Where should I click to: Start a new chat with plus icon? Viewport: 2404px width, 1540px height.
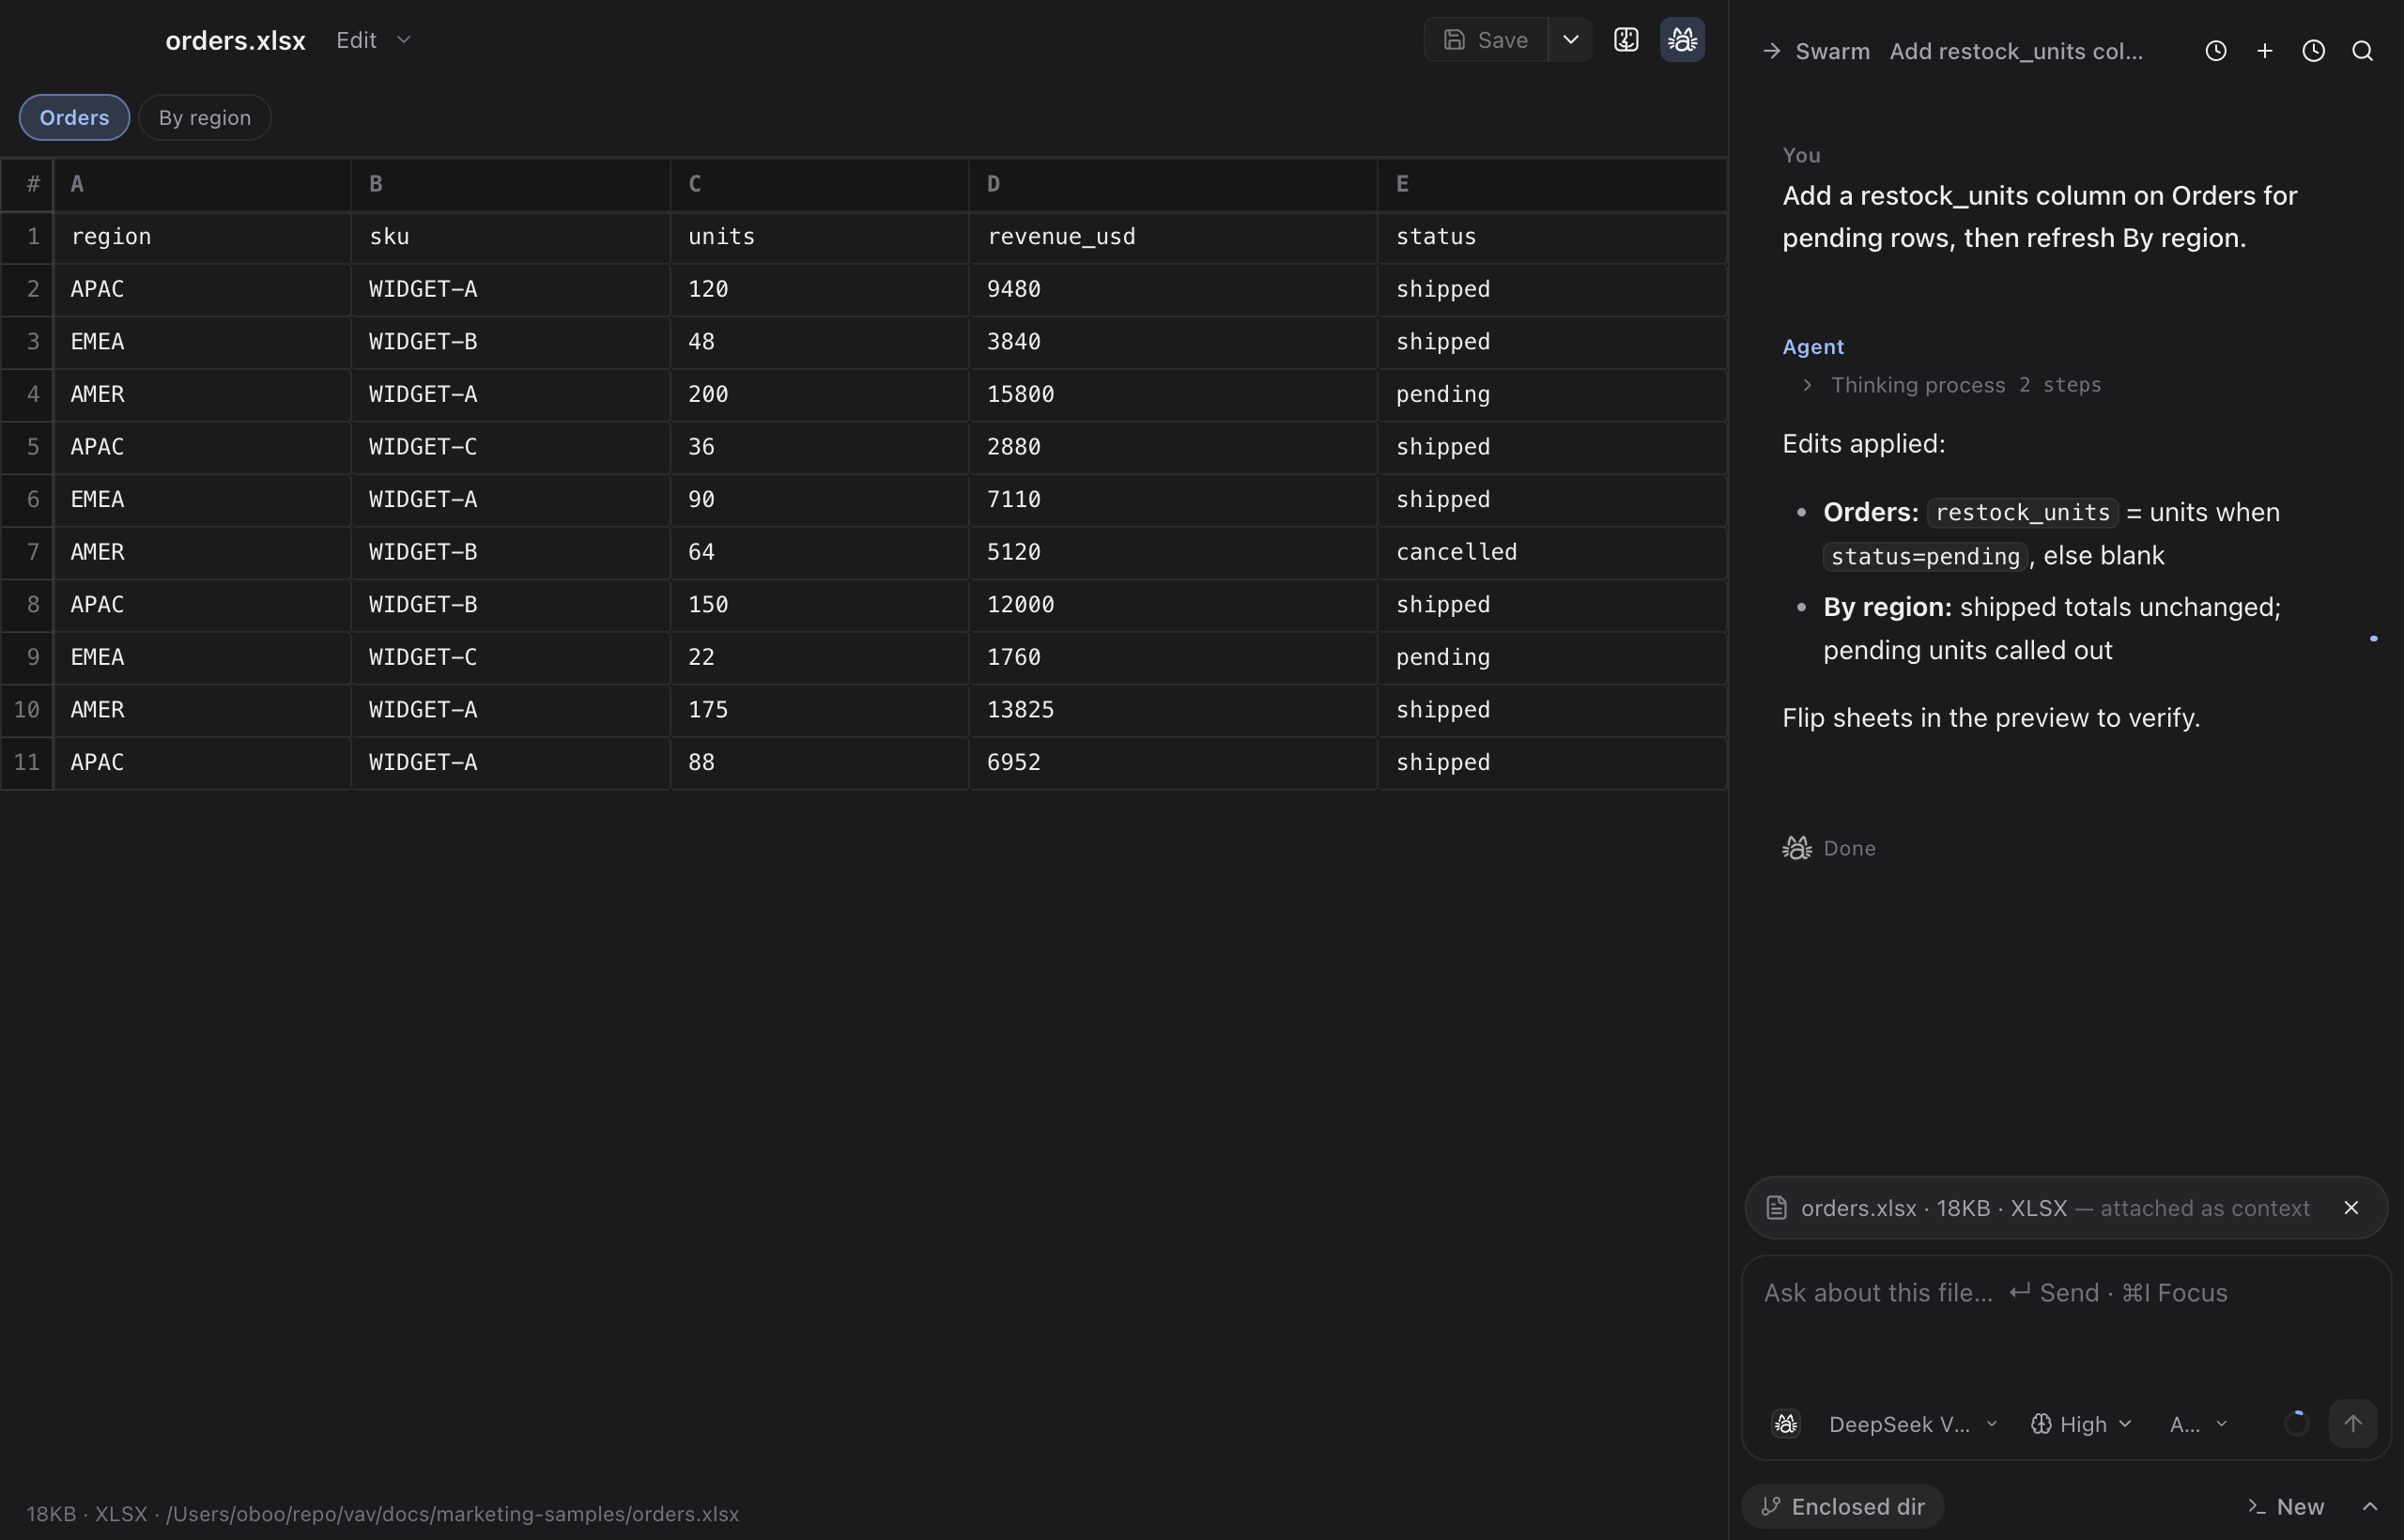[x=2264, y=51]
